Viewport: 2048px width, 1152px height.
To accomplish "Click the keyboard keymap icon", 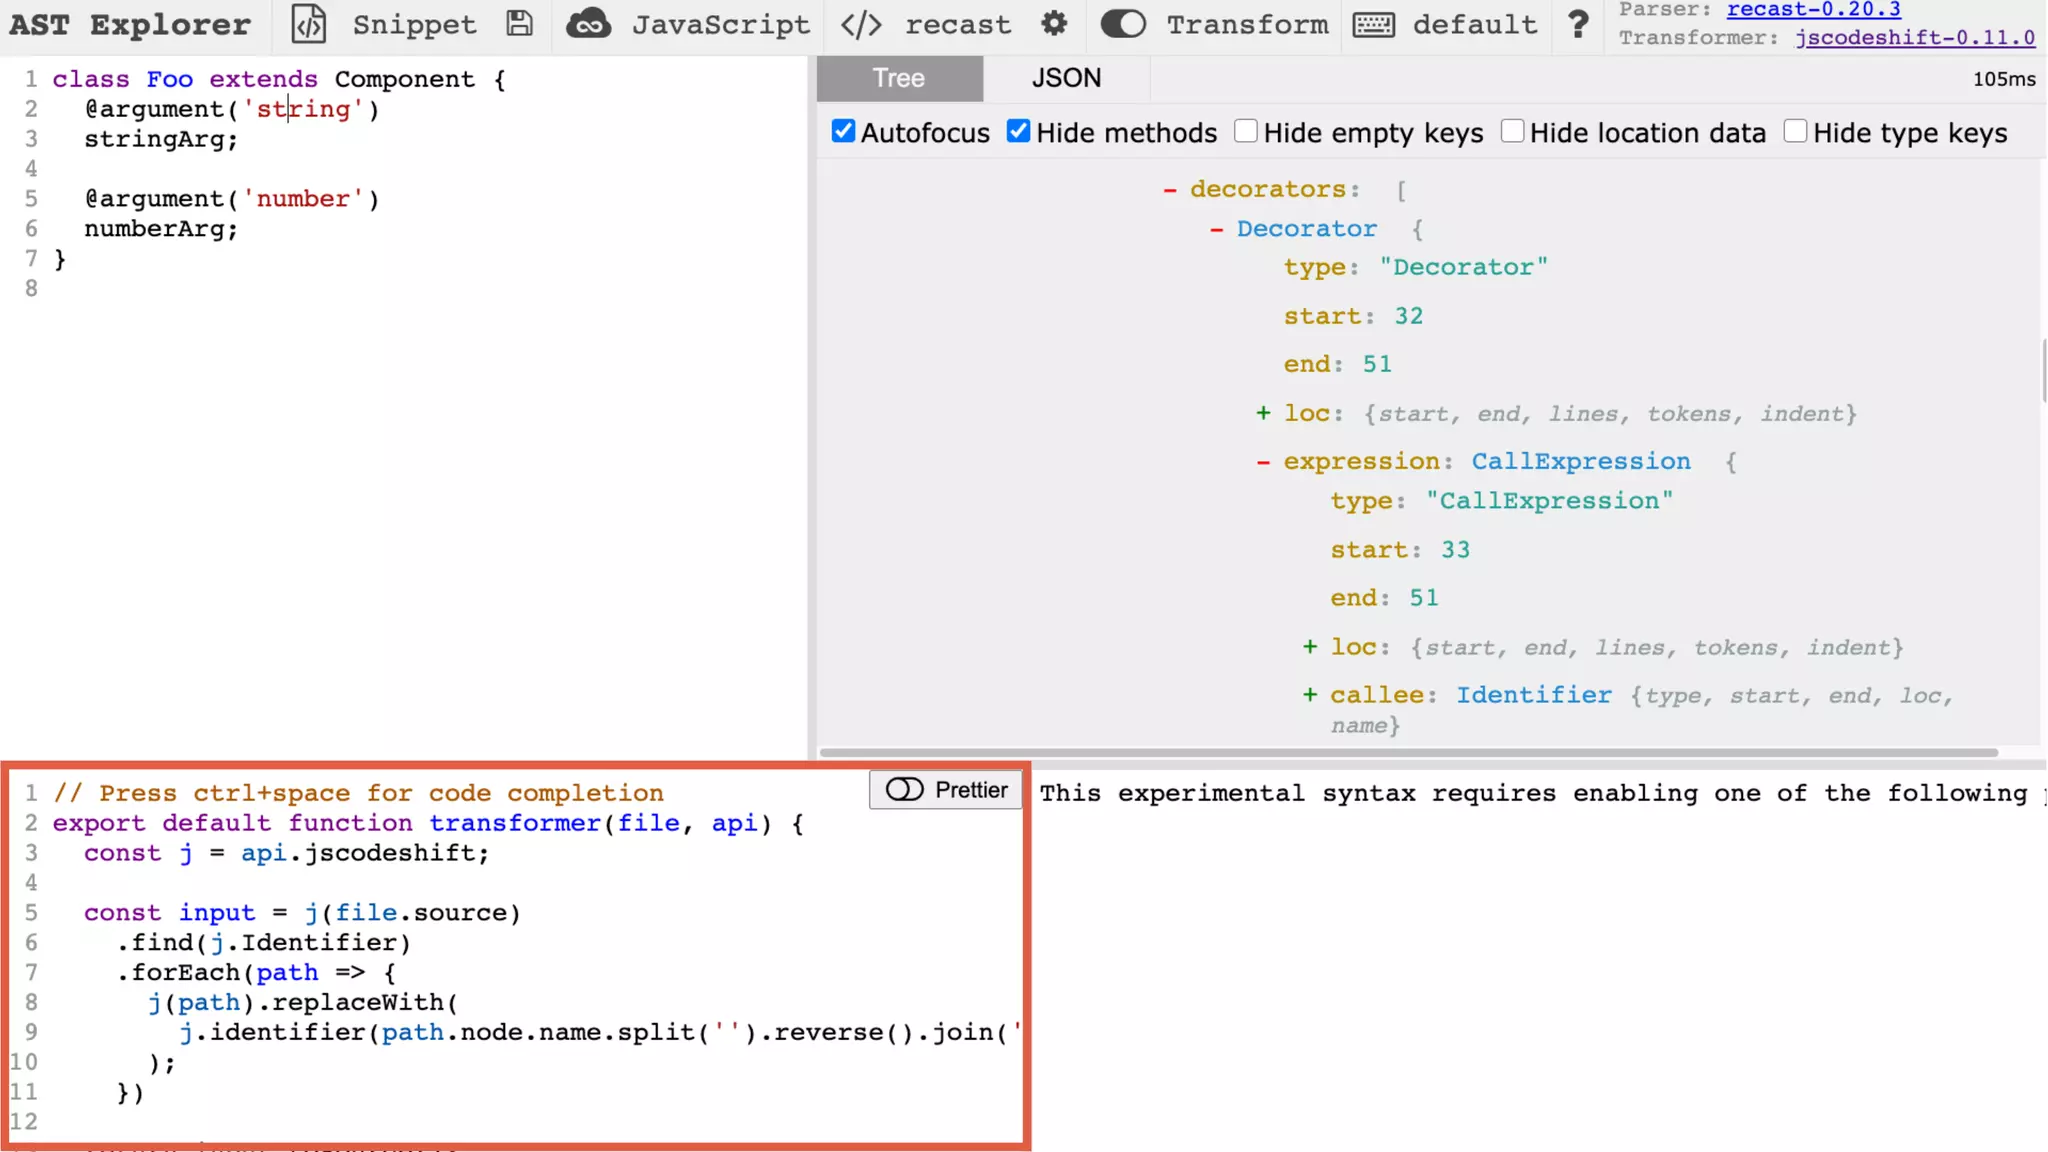I will (1374, 24).
